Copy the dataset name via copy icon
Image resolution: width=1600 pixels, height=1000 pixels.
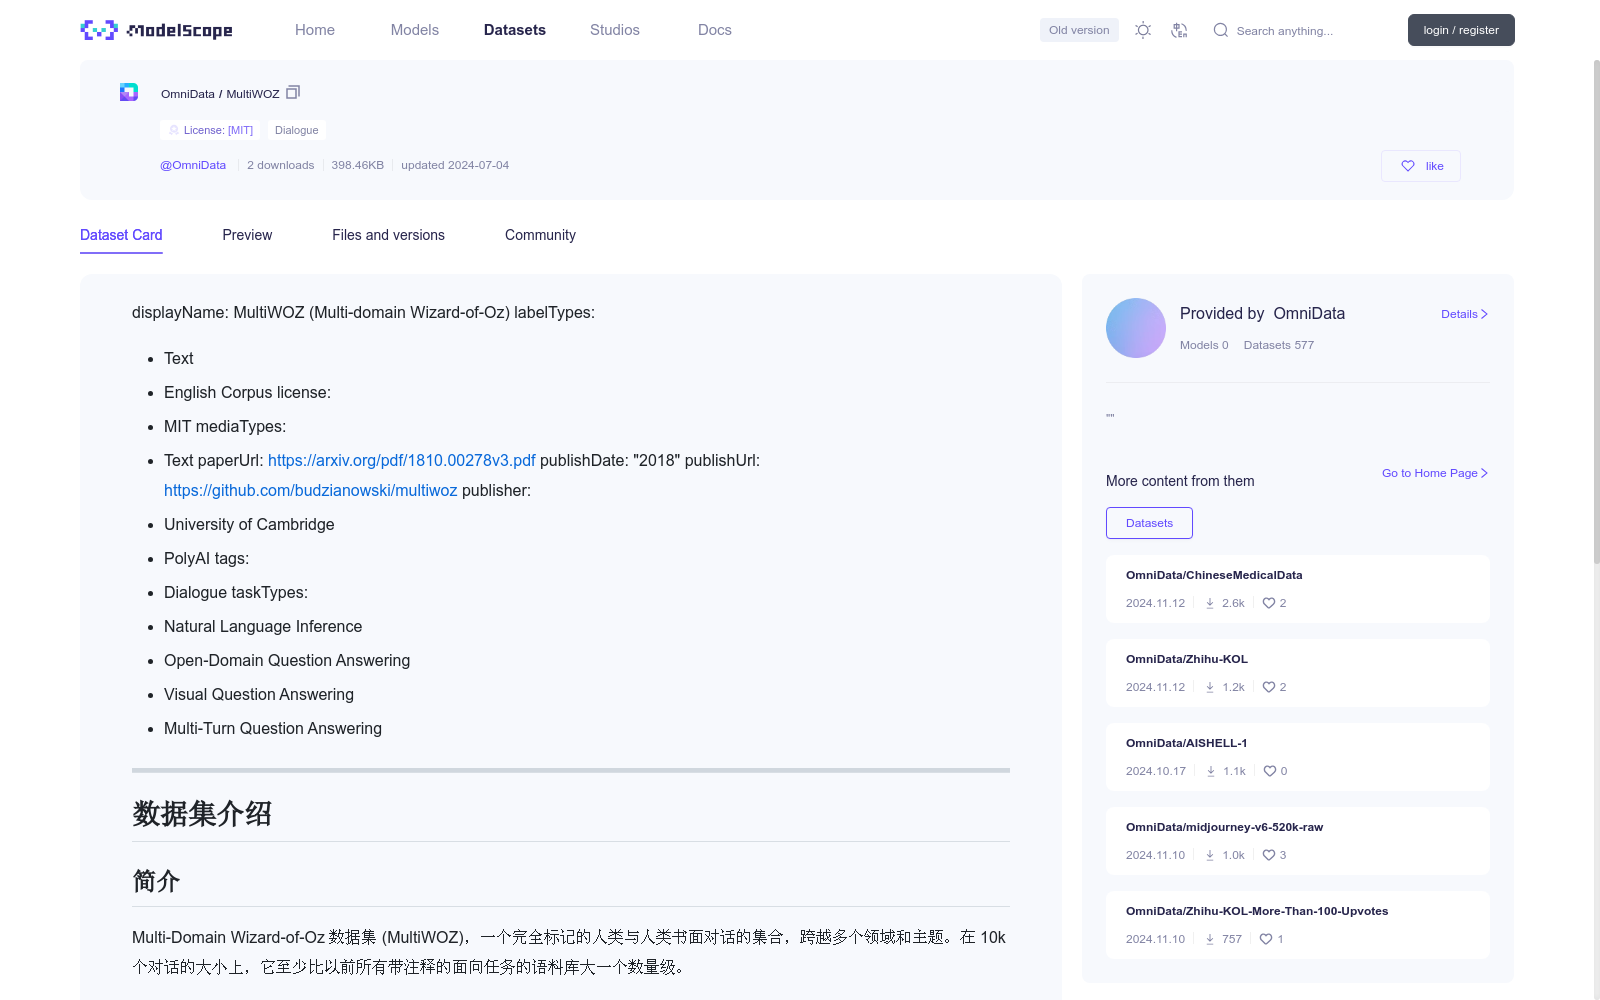click(x=292, y=91)
